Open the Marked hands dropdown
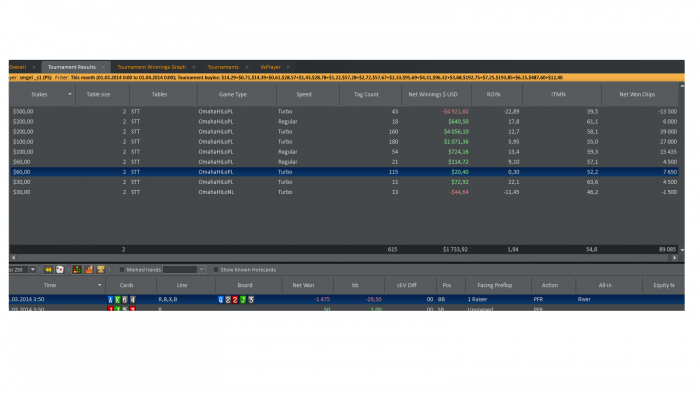The height and width of the screenshot is (394, 700). 201,270
